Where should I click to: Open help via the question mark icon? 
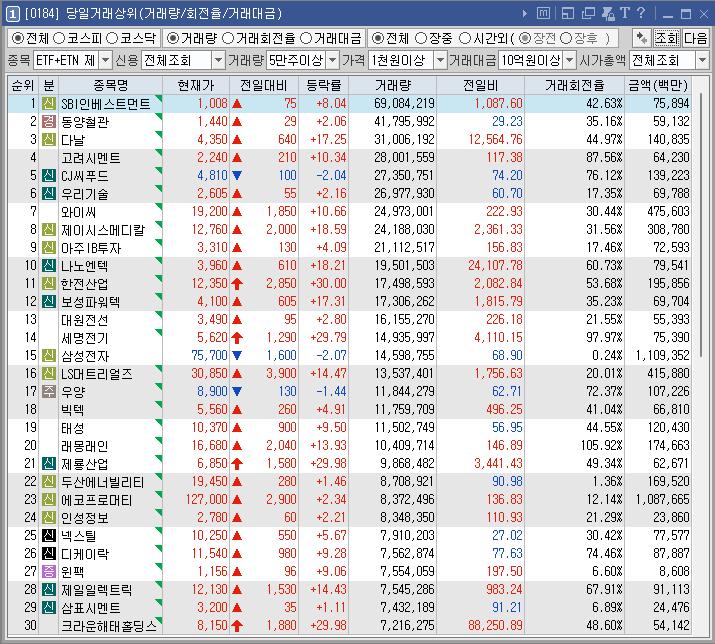641,13
